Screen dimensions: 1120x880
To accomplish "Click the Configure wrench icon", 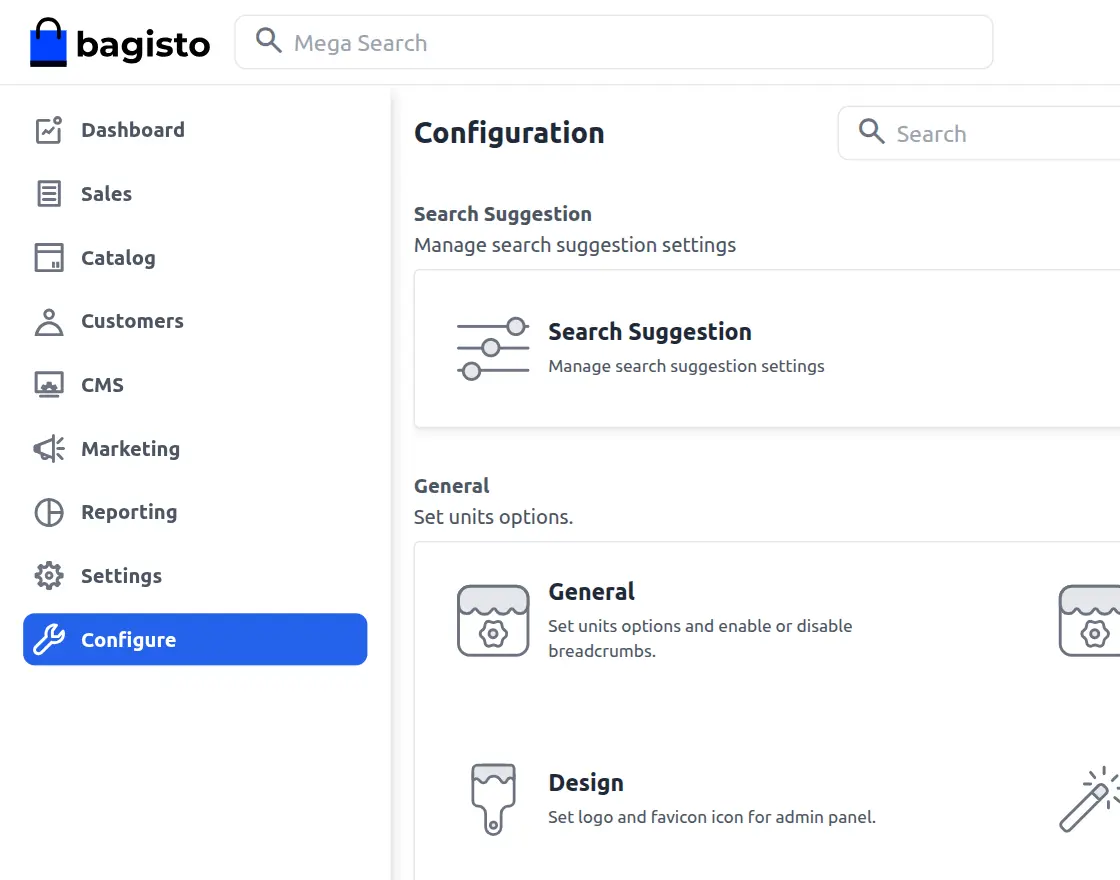I will pyautogui.click(x=47, y=639).
